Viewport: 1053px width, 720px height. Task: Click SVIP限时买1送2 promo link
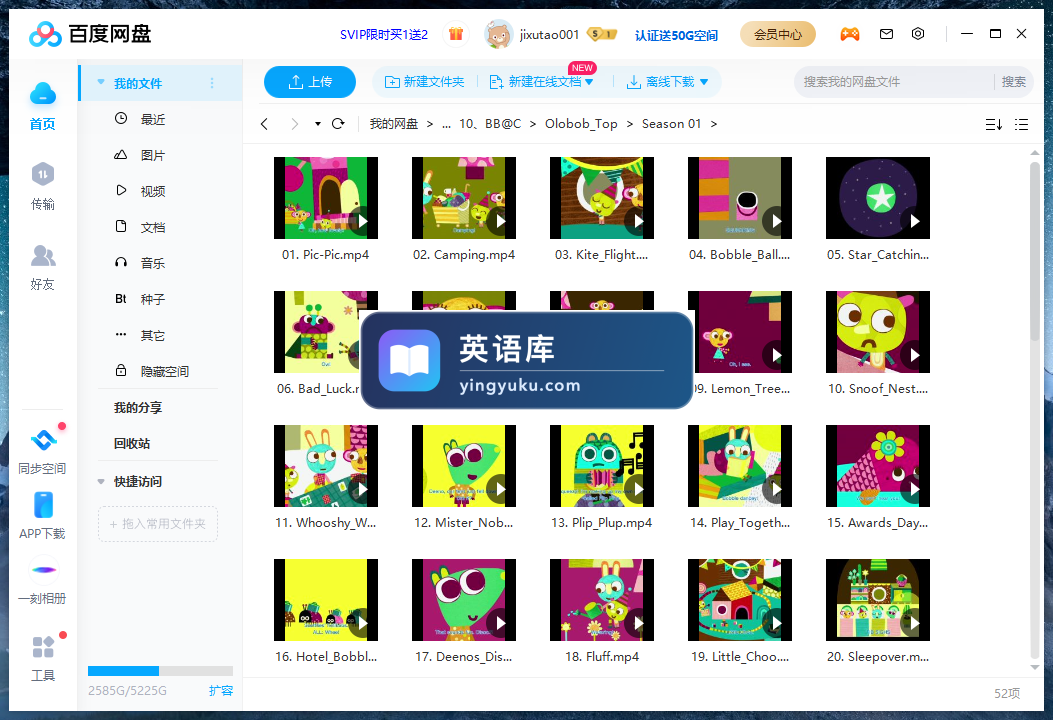383,35
